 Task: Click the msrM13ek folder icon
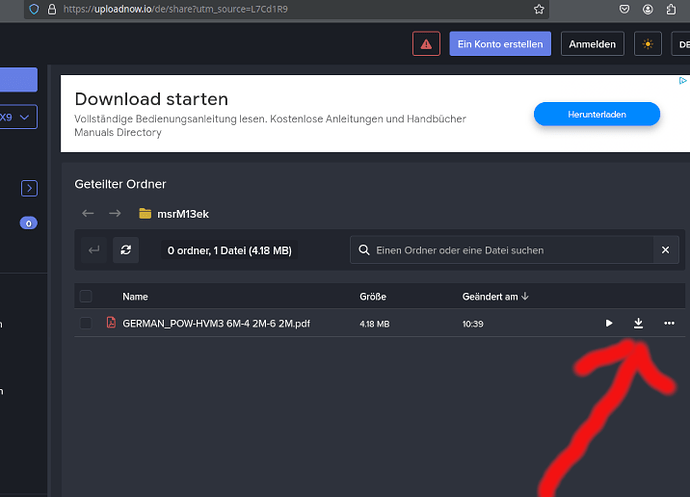145,214
